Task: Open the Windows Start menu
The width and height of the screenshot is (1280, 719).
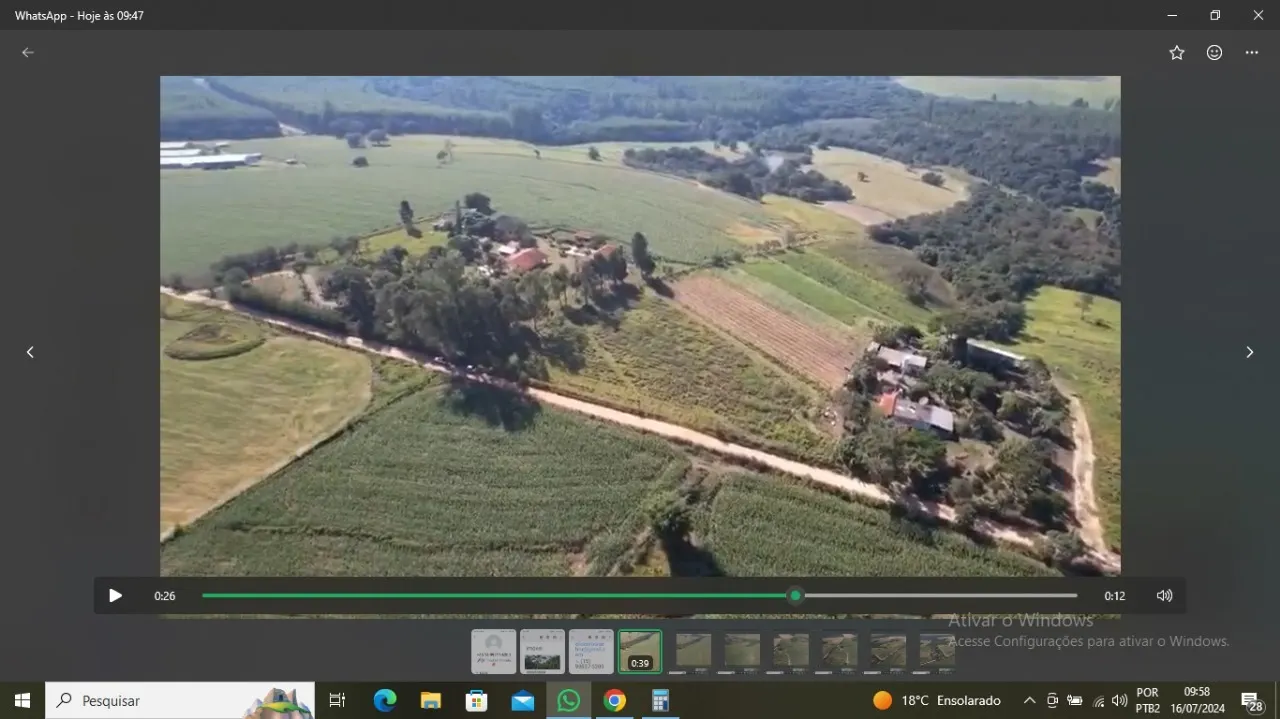Action: pyautogui.click(x=22, y=701)
